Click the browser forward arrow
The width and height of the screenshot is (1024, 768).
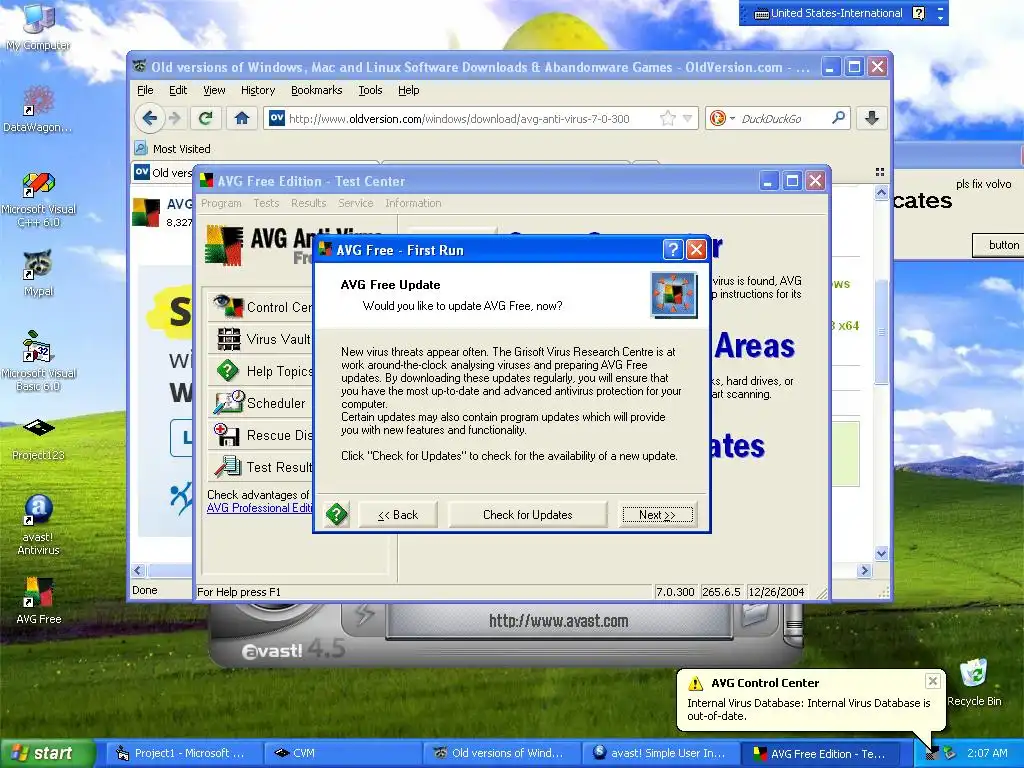[174, 118]
